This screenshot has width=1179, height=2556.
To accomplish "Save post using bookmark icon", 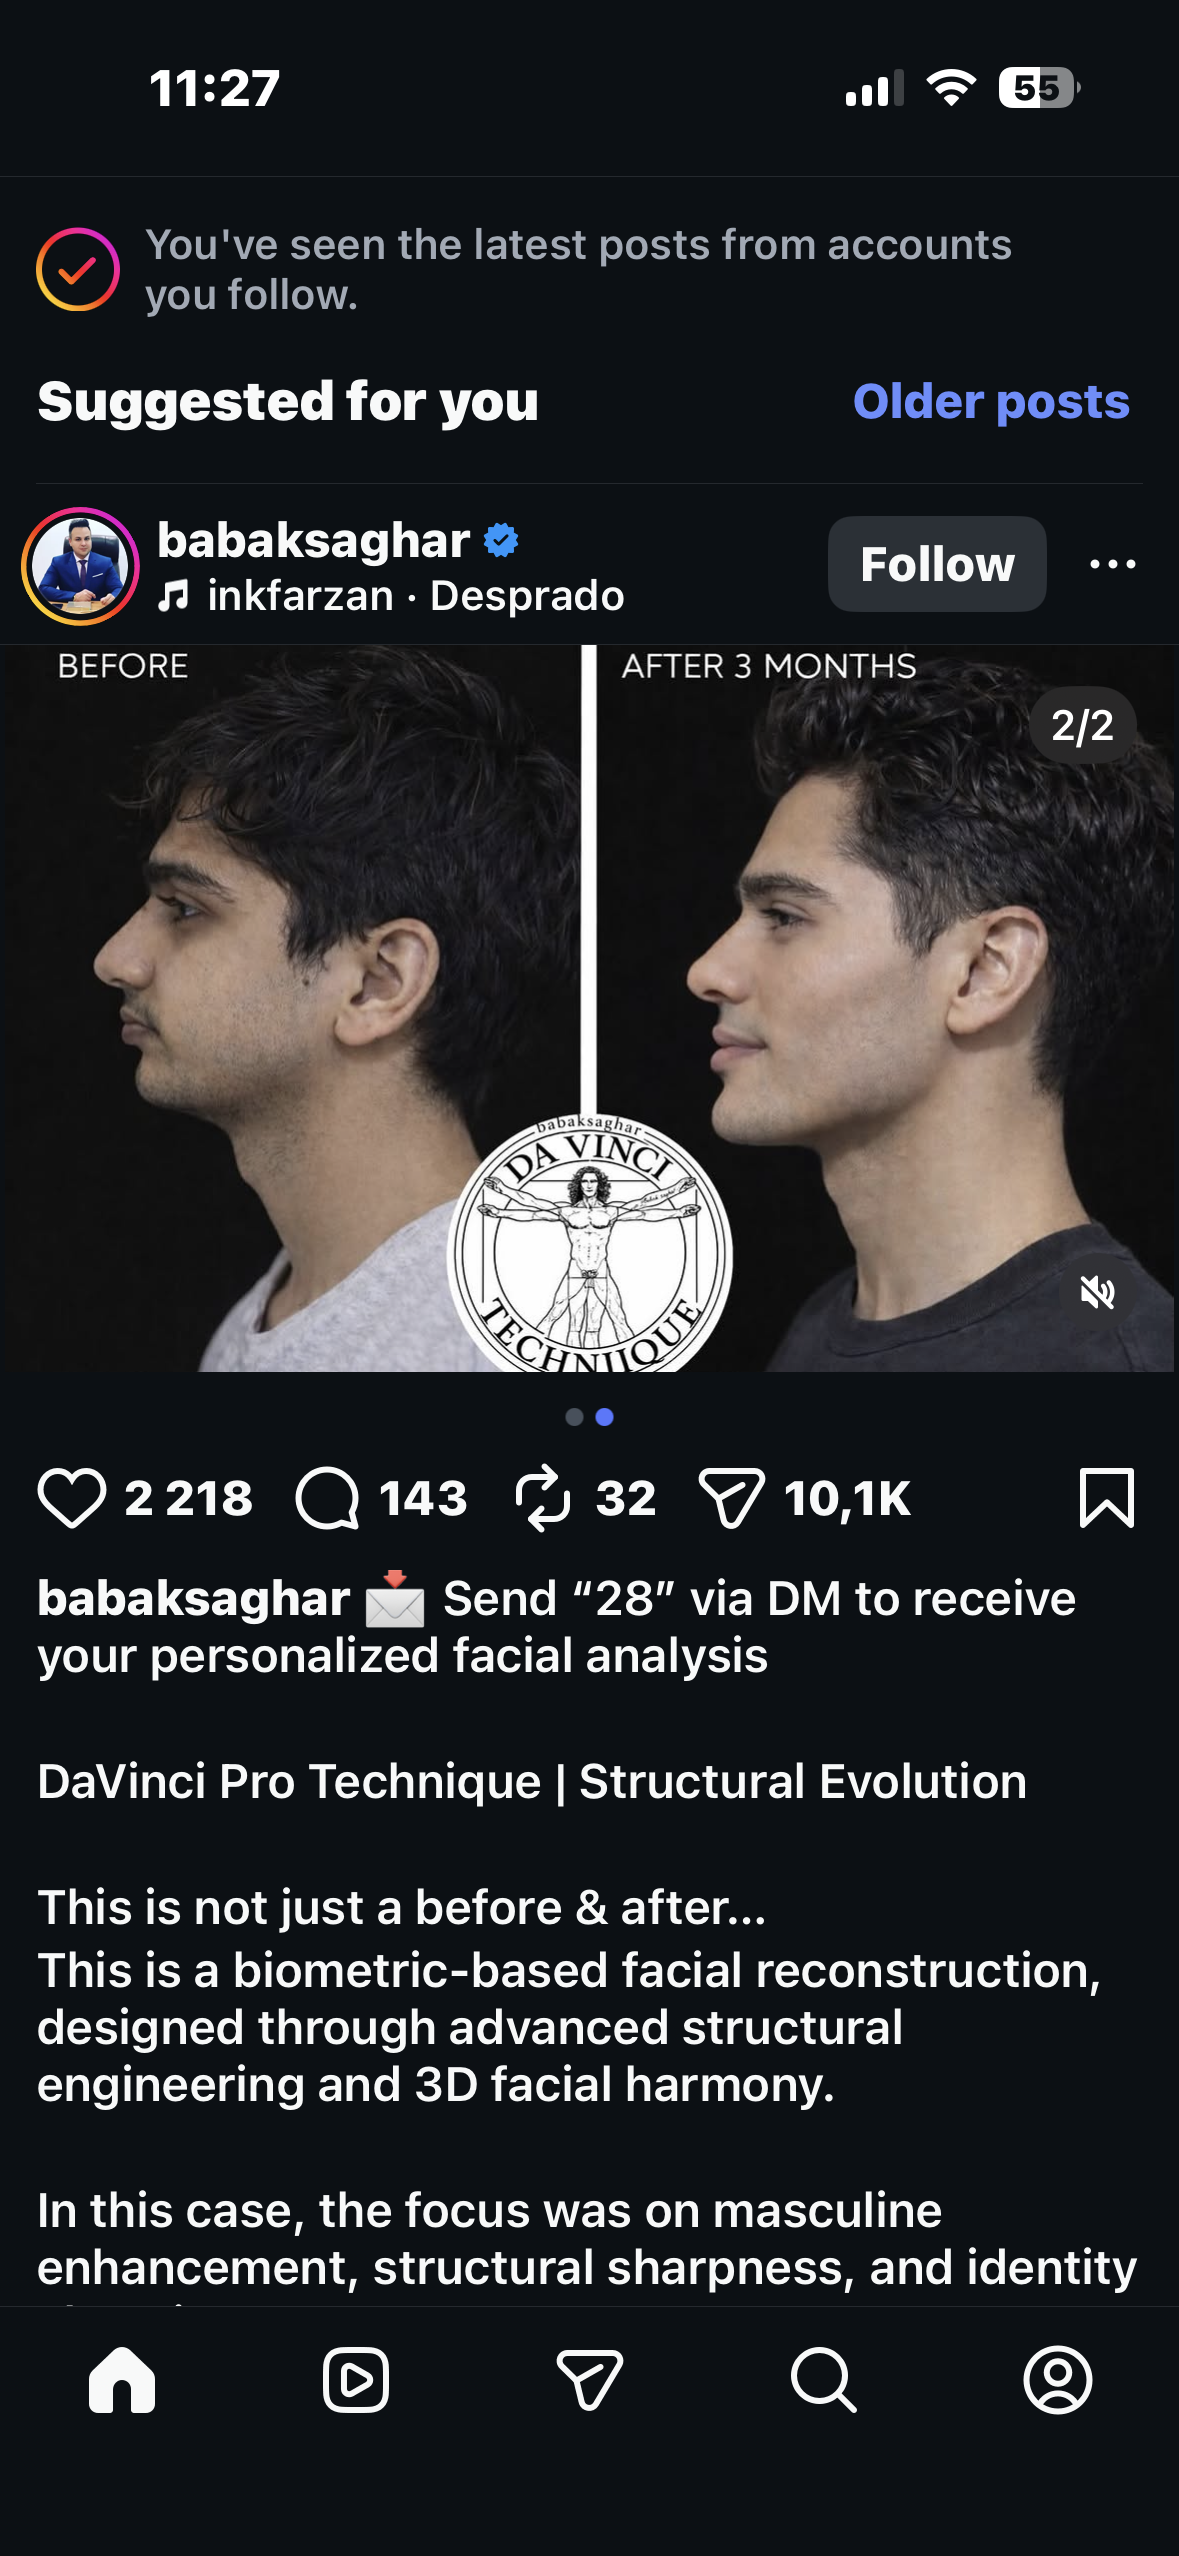I will coord(1107,1498).
